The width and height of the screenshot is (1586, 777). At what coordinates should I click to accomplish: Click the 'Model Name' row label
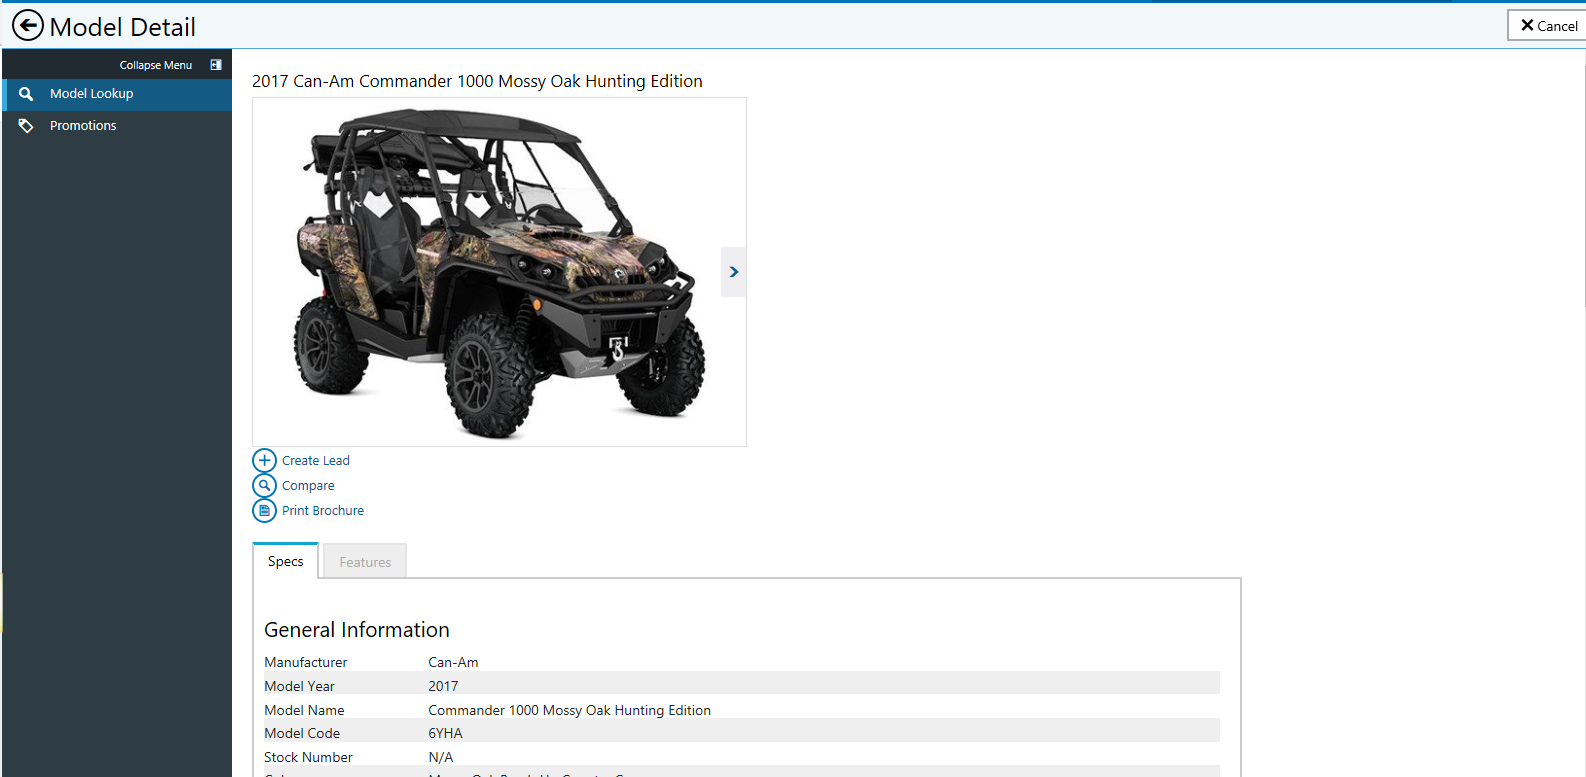click(x=304, y=710)
